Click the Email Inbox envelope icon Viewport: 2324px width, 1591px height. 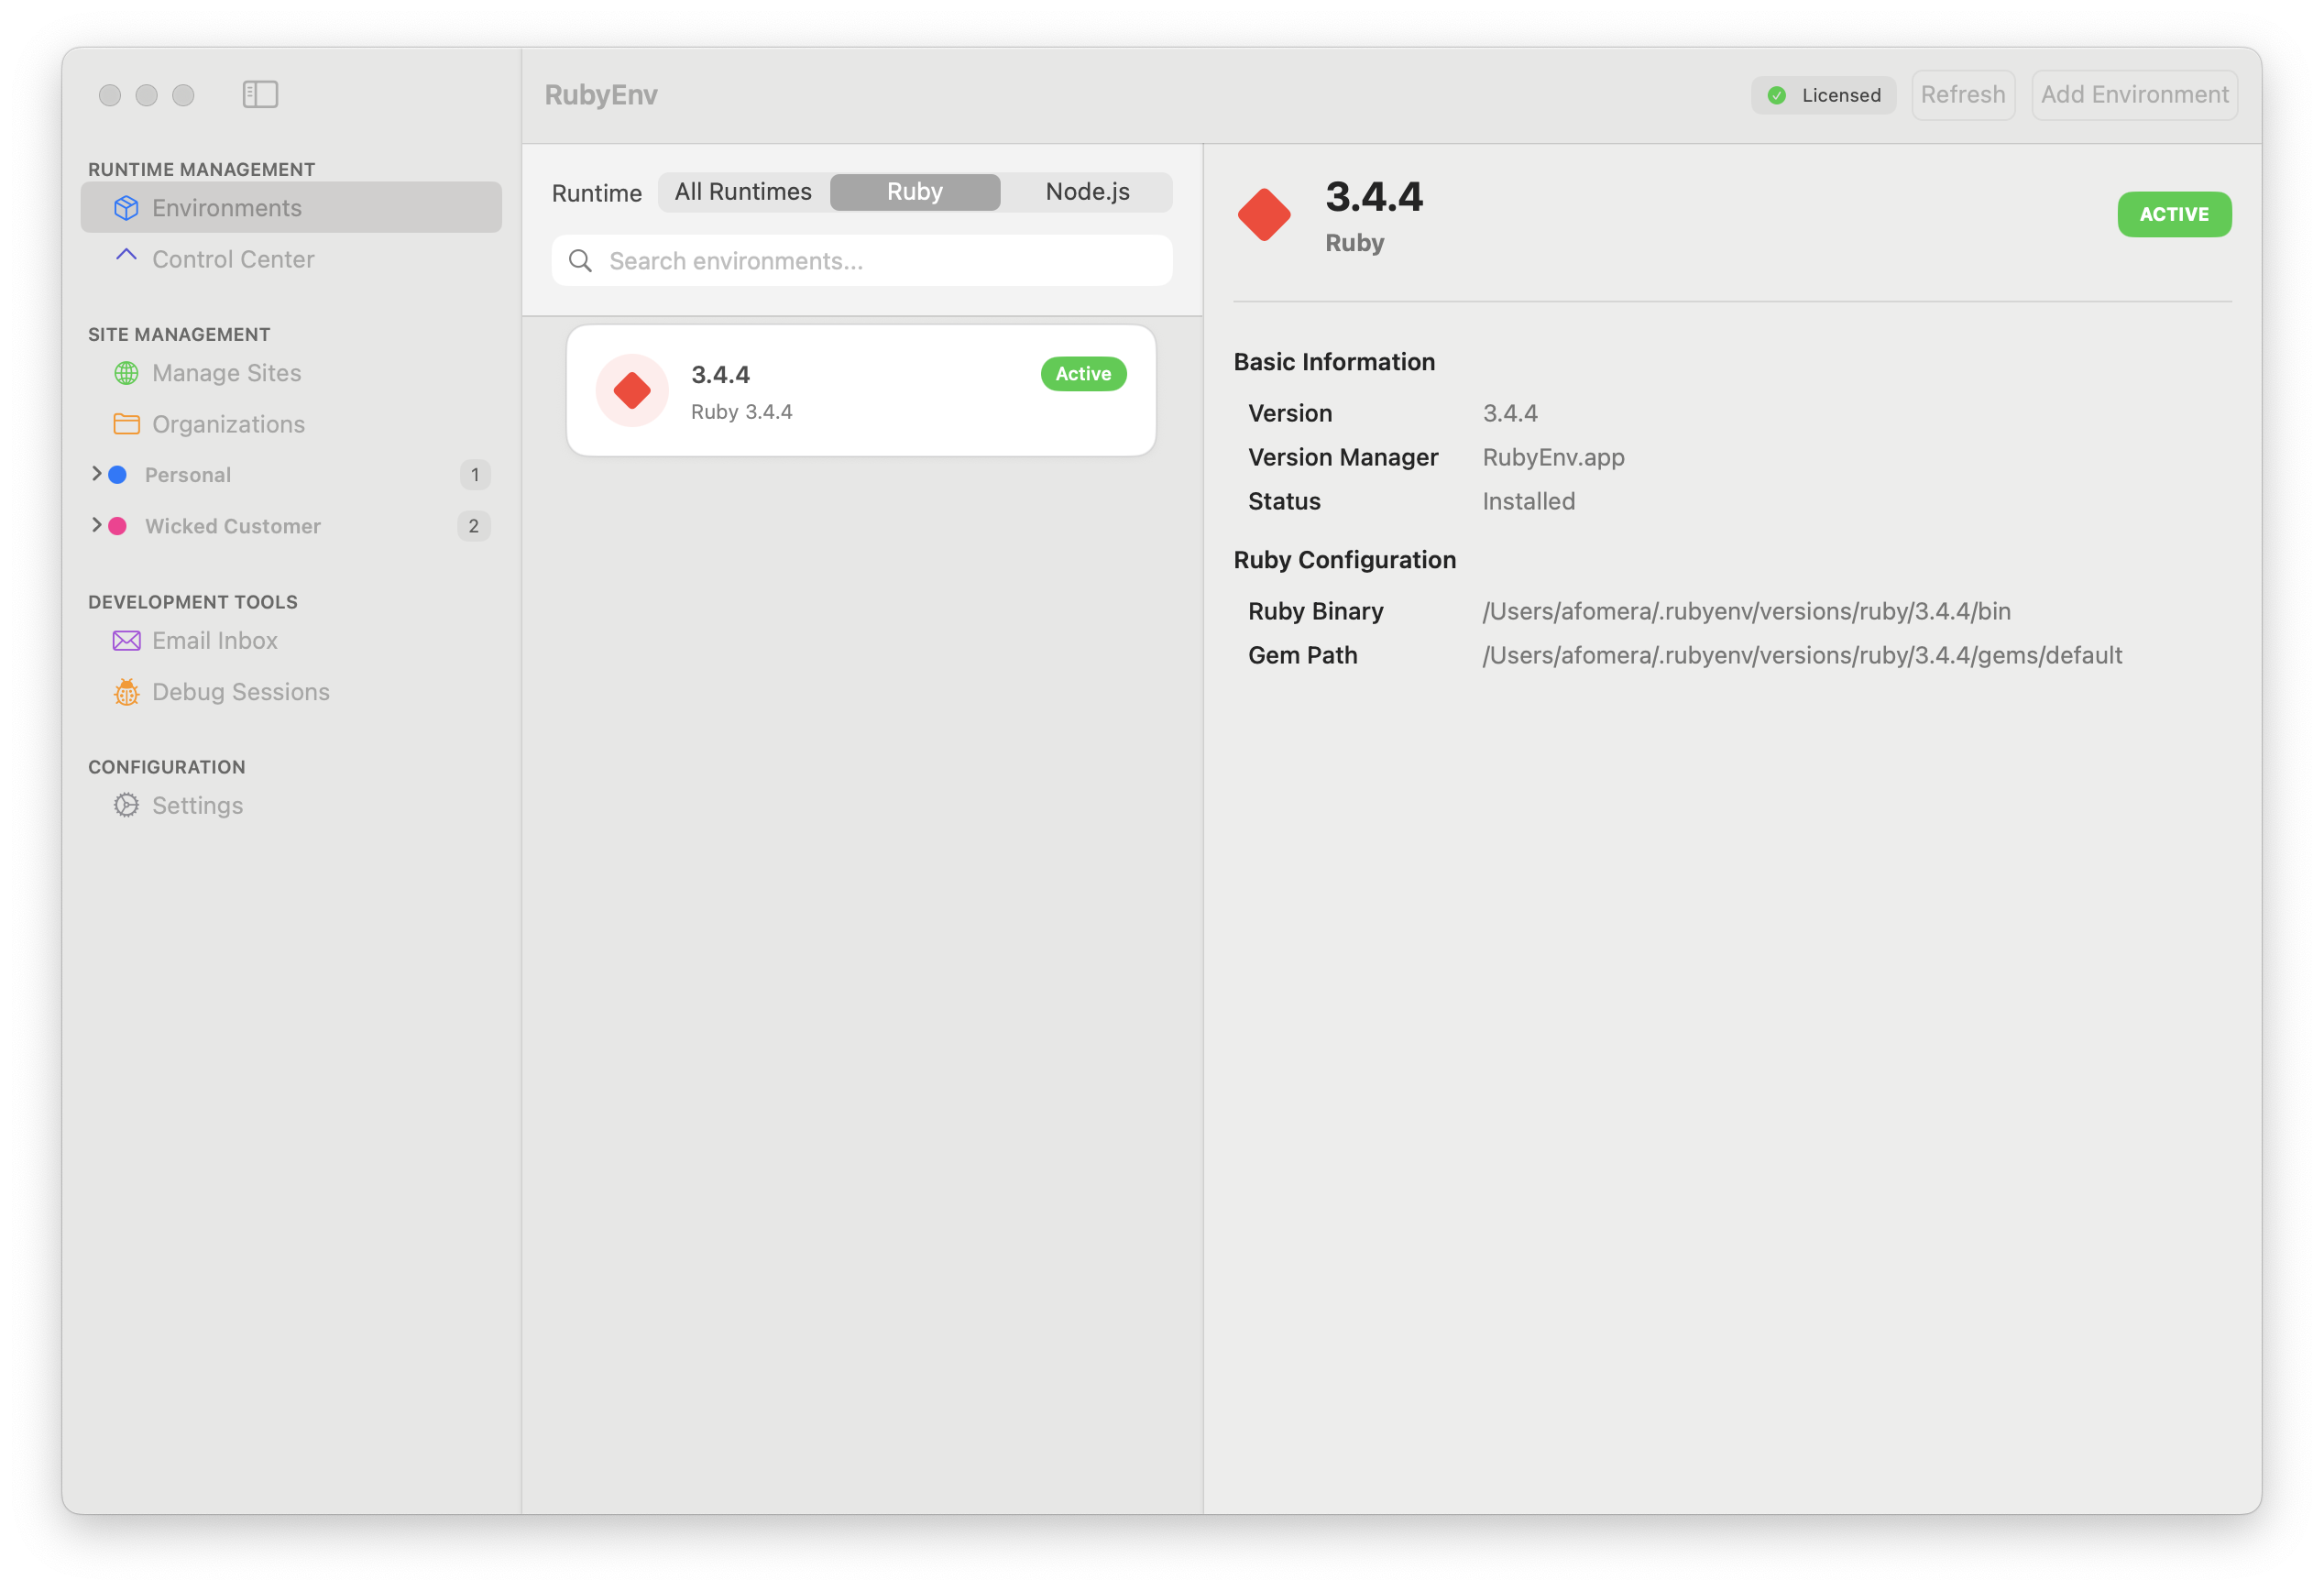tap(126, 641)
